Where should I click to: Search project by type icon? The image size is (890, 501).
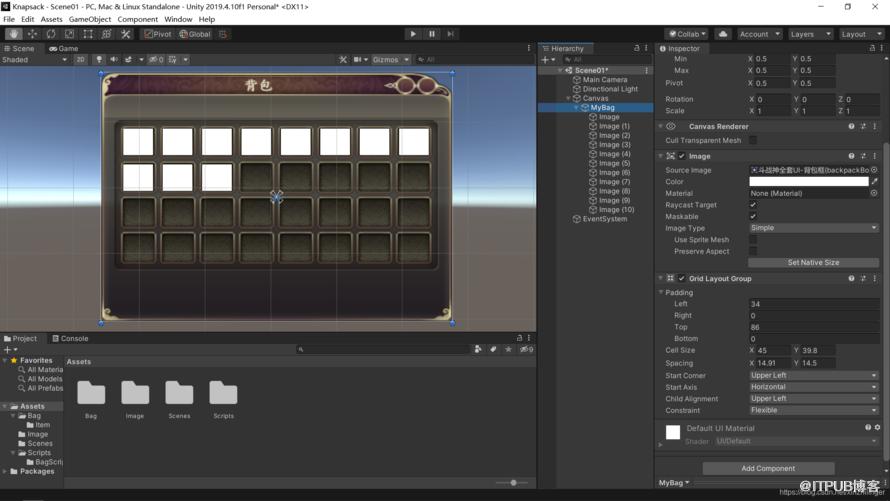478,350
